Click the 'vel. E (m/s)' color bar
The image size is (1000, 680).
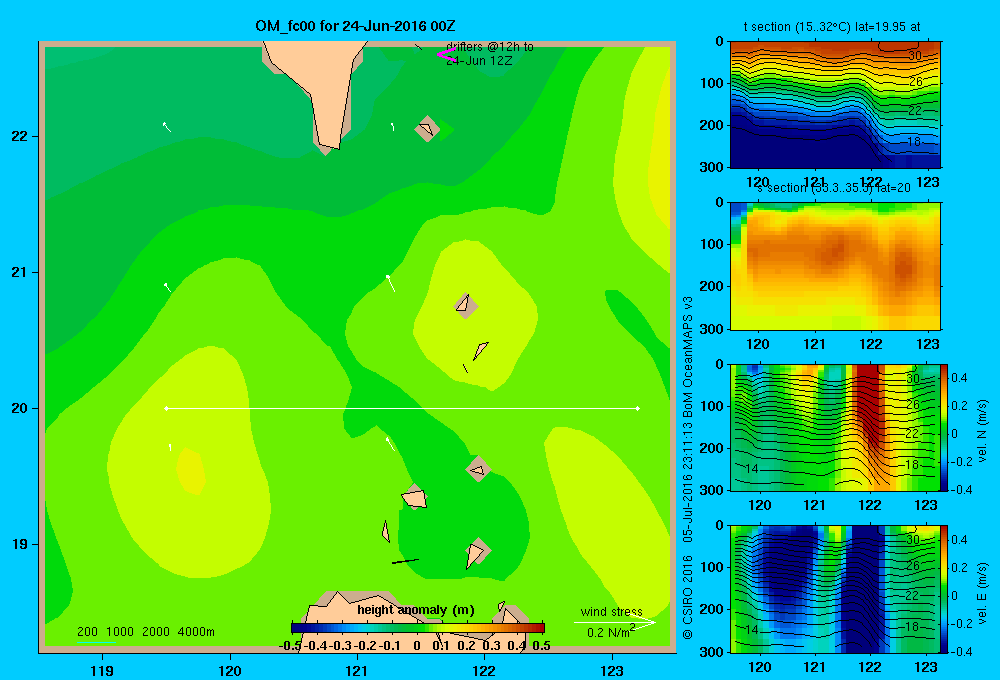point(945,589)
